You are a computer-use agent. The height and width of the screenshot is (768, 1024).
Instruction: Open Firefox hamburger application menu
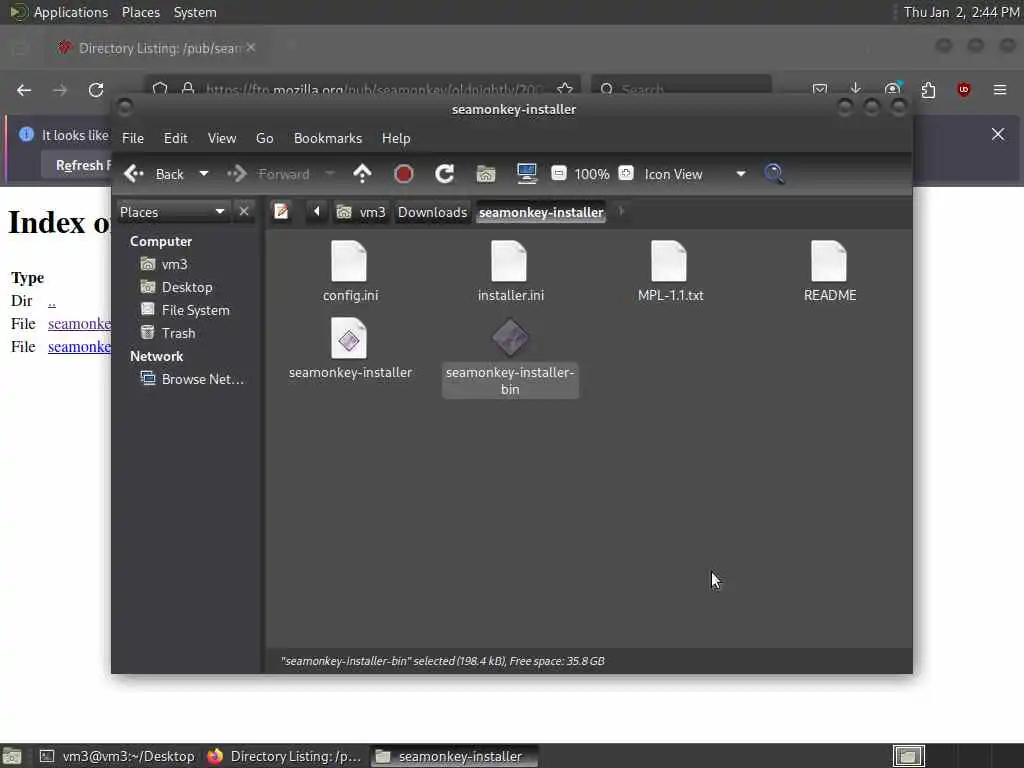(1000, 89)
